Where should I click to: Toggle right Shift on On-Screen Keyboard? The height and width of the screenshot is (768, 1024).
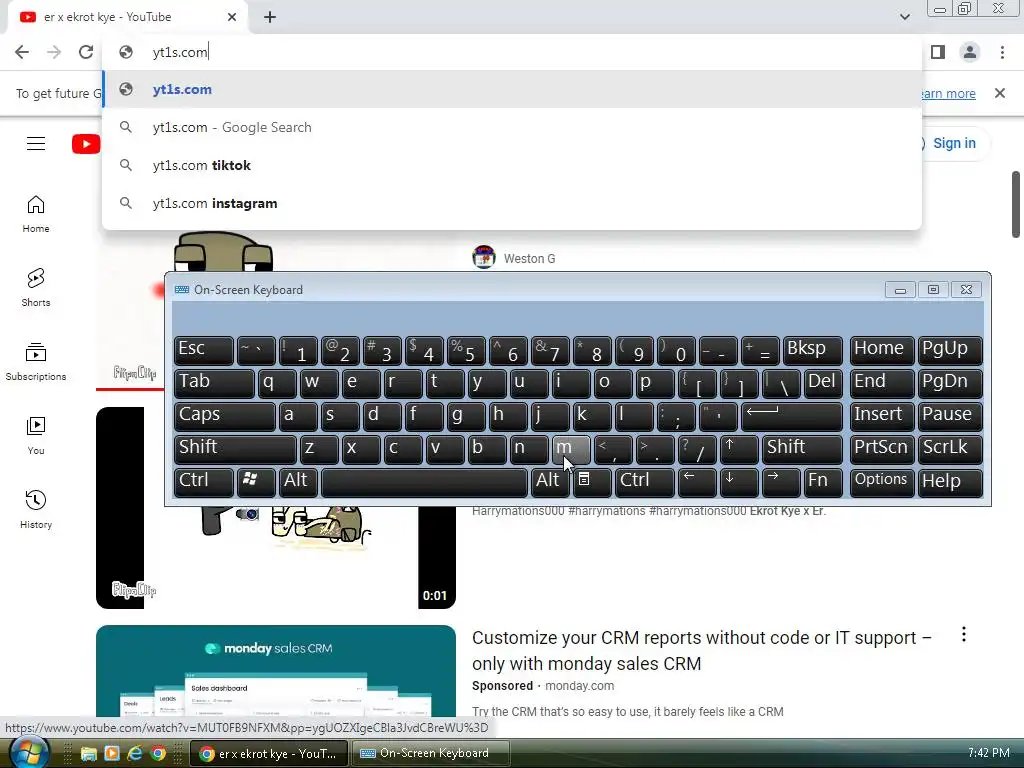tap(803, 449)
